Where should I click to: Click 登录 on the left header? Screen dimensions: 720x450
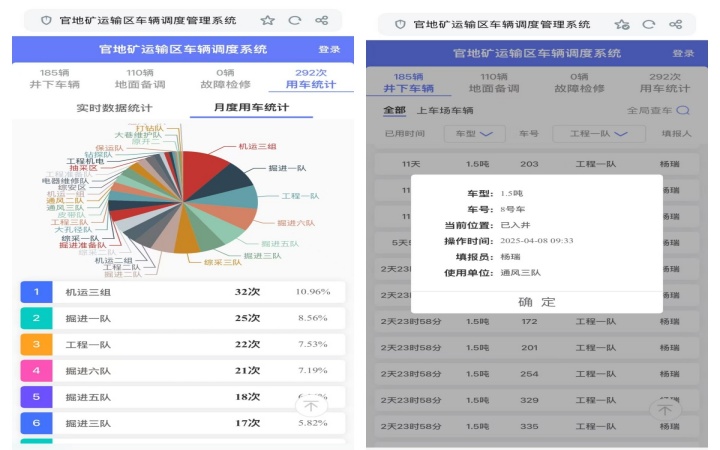coord(329,49)
